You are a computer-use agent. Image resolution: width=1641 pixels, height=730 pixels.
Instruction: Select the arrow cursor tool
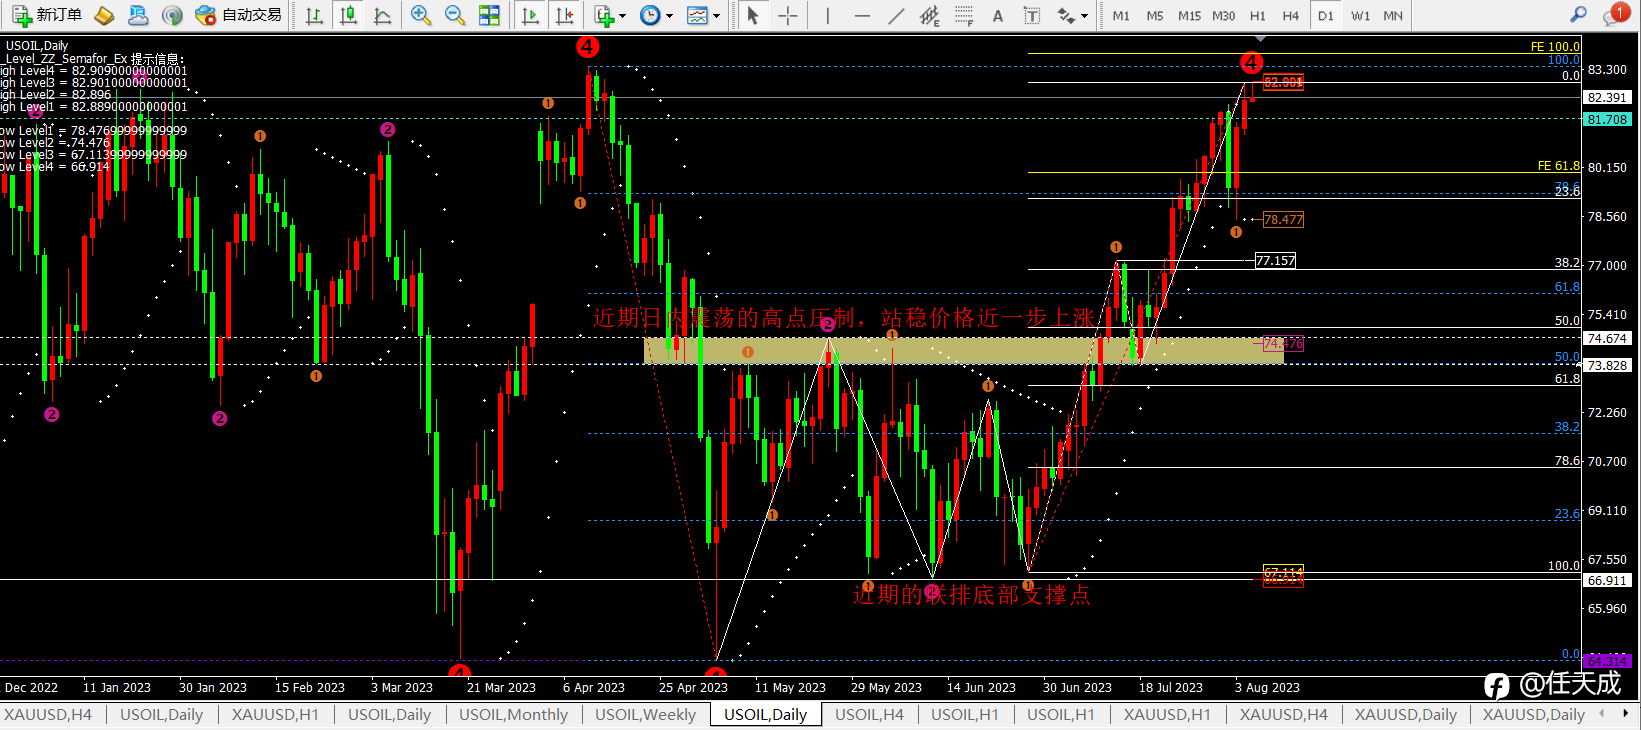(753, 15)
